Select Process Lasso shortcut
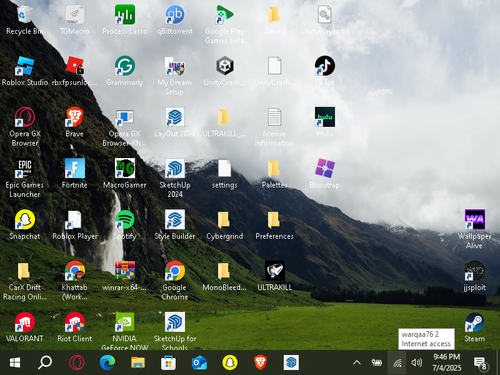Viewport: 500px width, 375px height. [125, 15]
